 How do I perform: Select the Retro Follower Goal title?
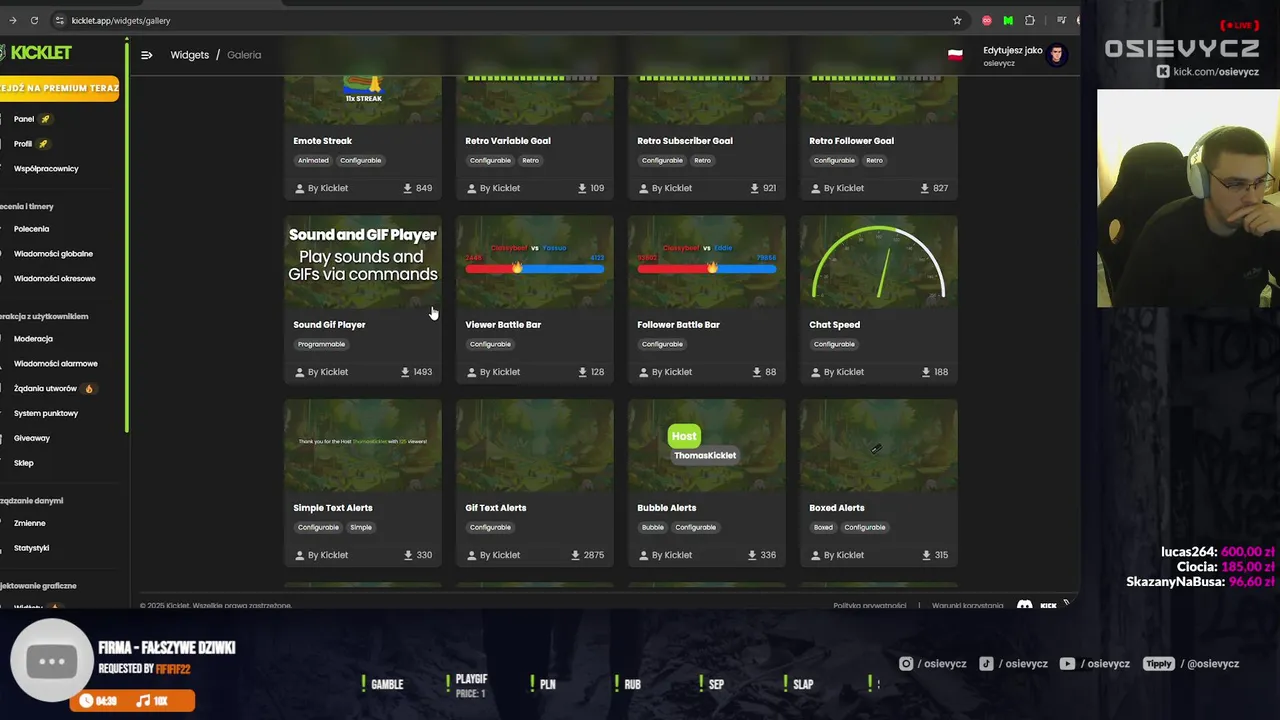[851, 141]
